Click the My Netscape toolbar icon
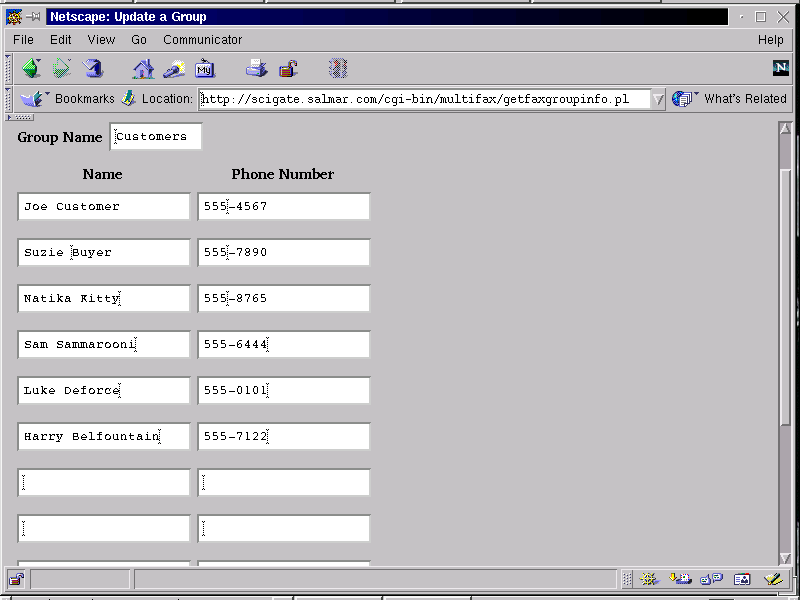800x600 pixels. (x=205, y=69)
